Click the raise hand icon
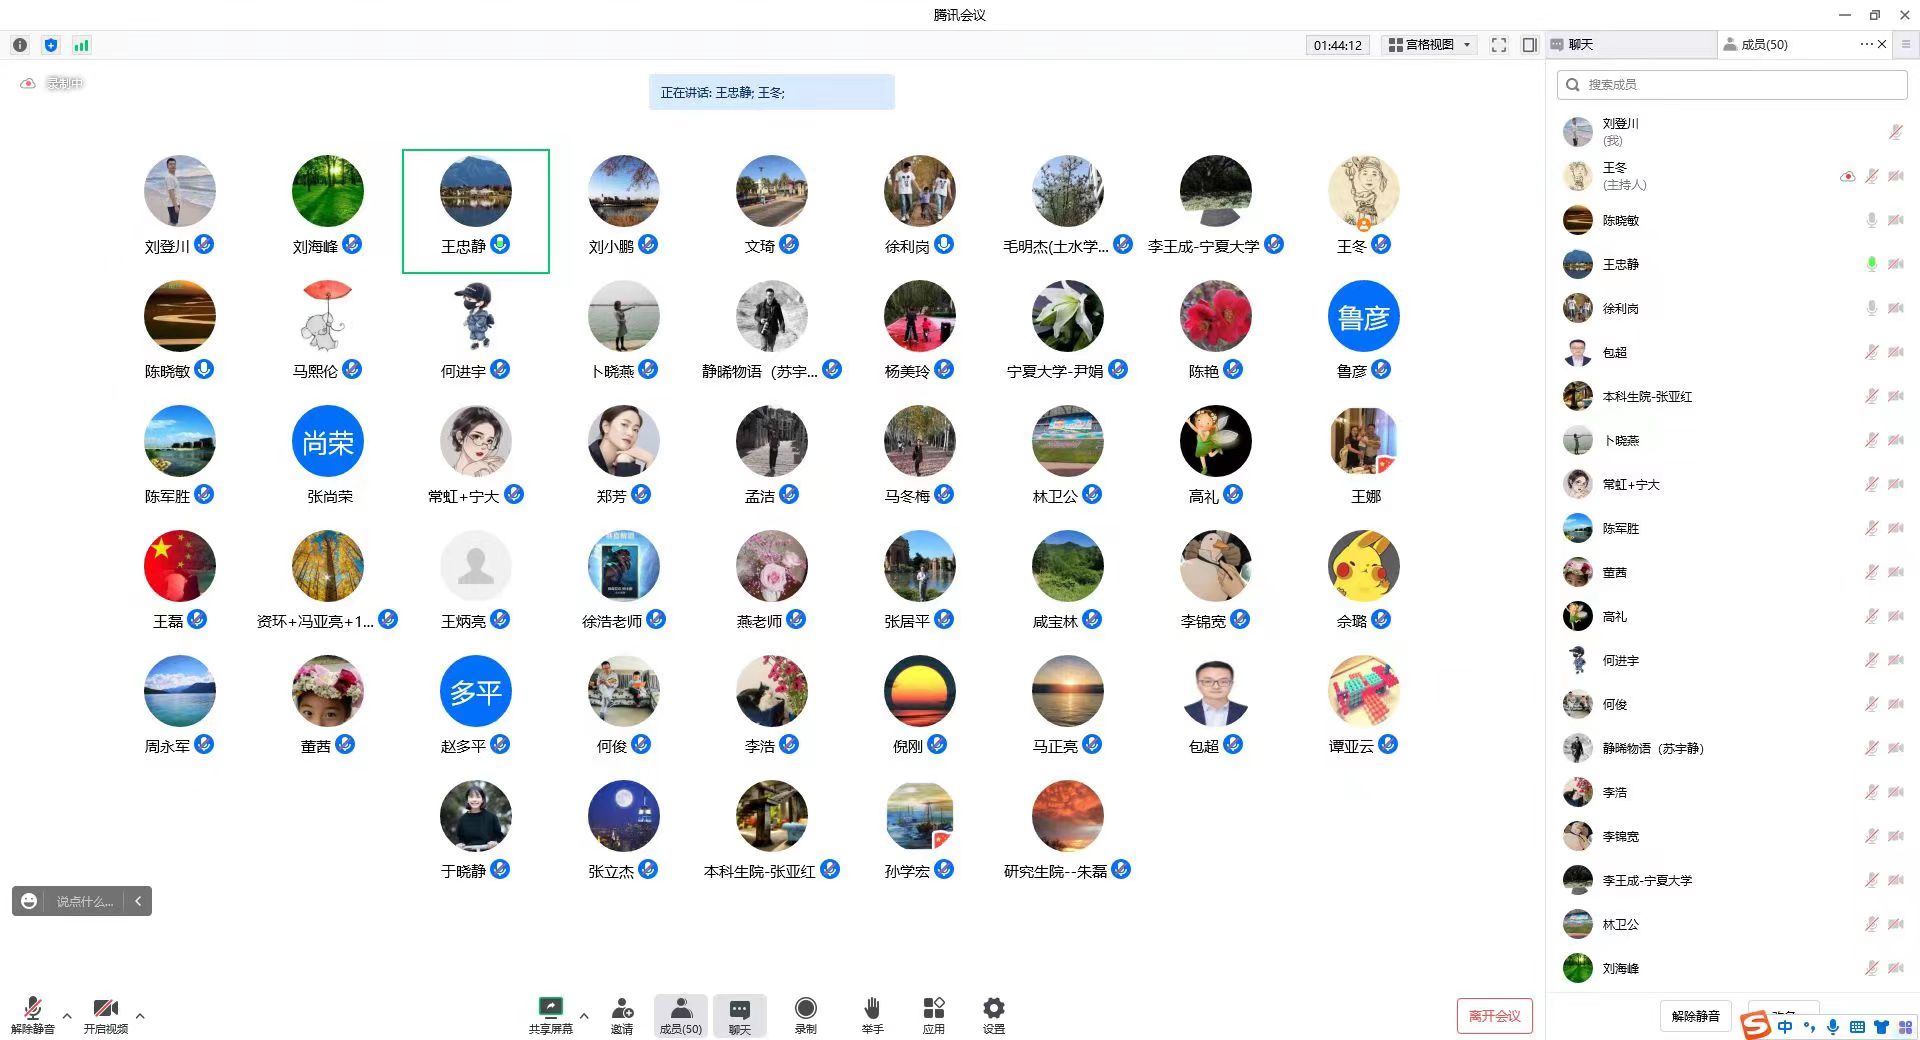 pos(872,1008)
